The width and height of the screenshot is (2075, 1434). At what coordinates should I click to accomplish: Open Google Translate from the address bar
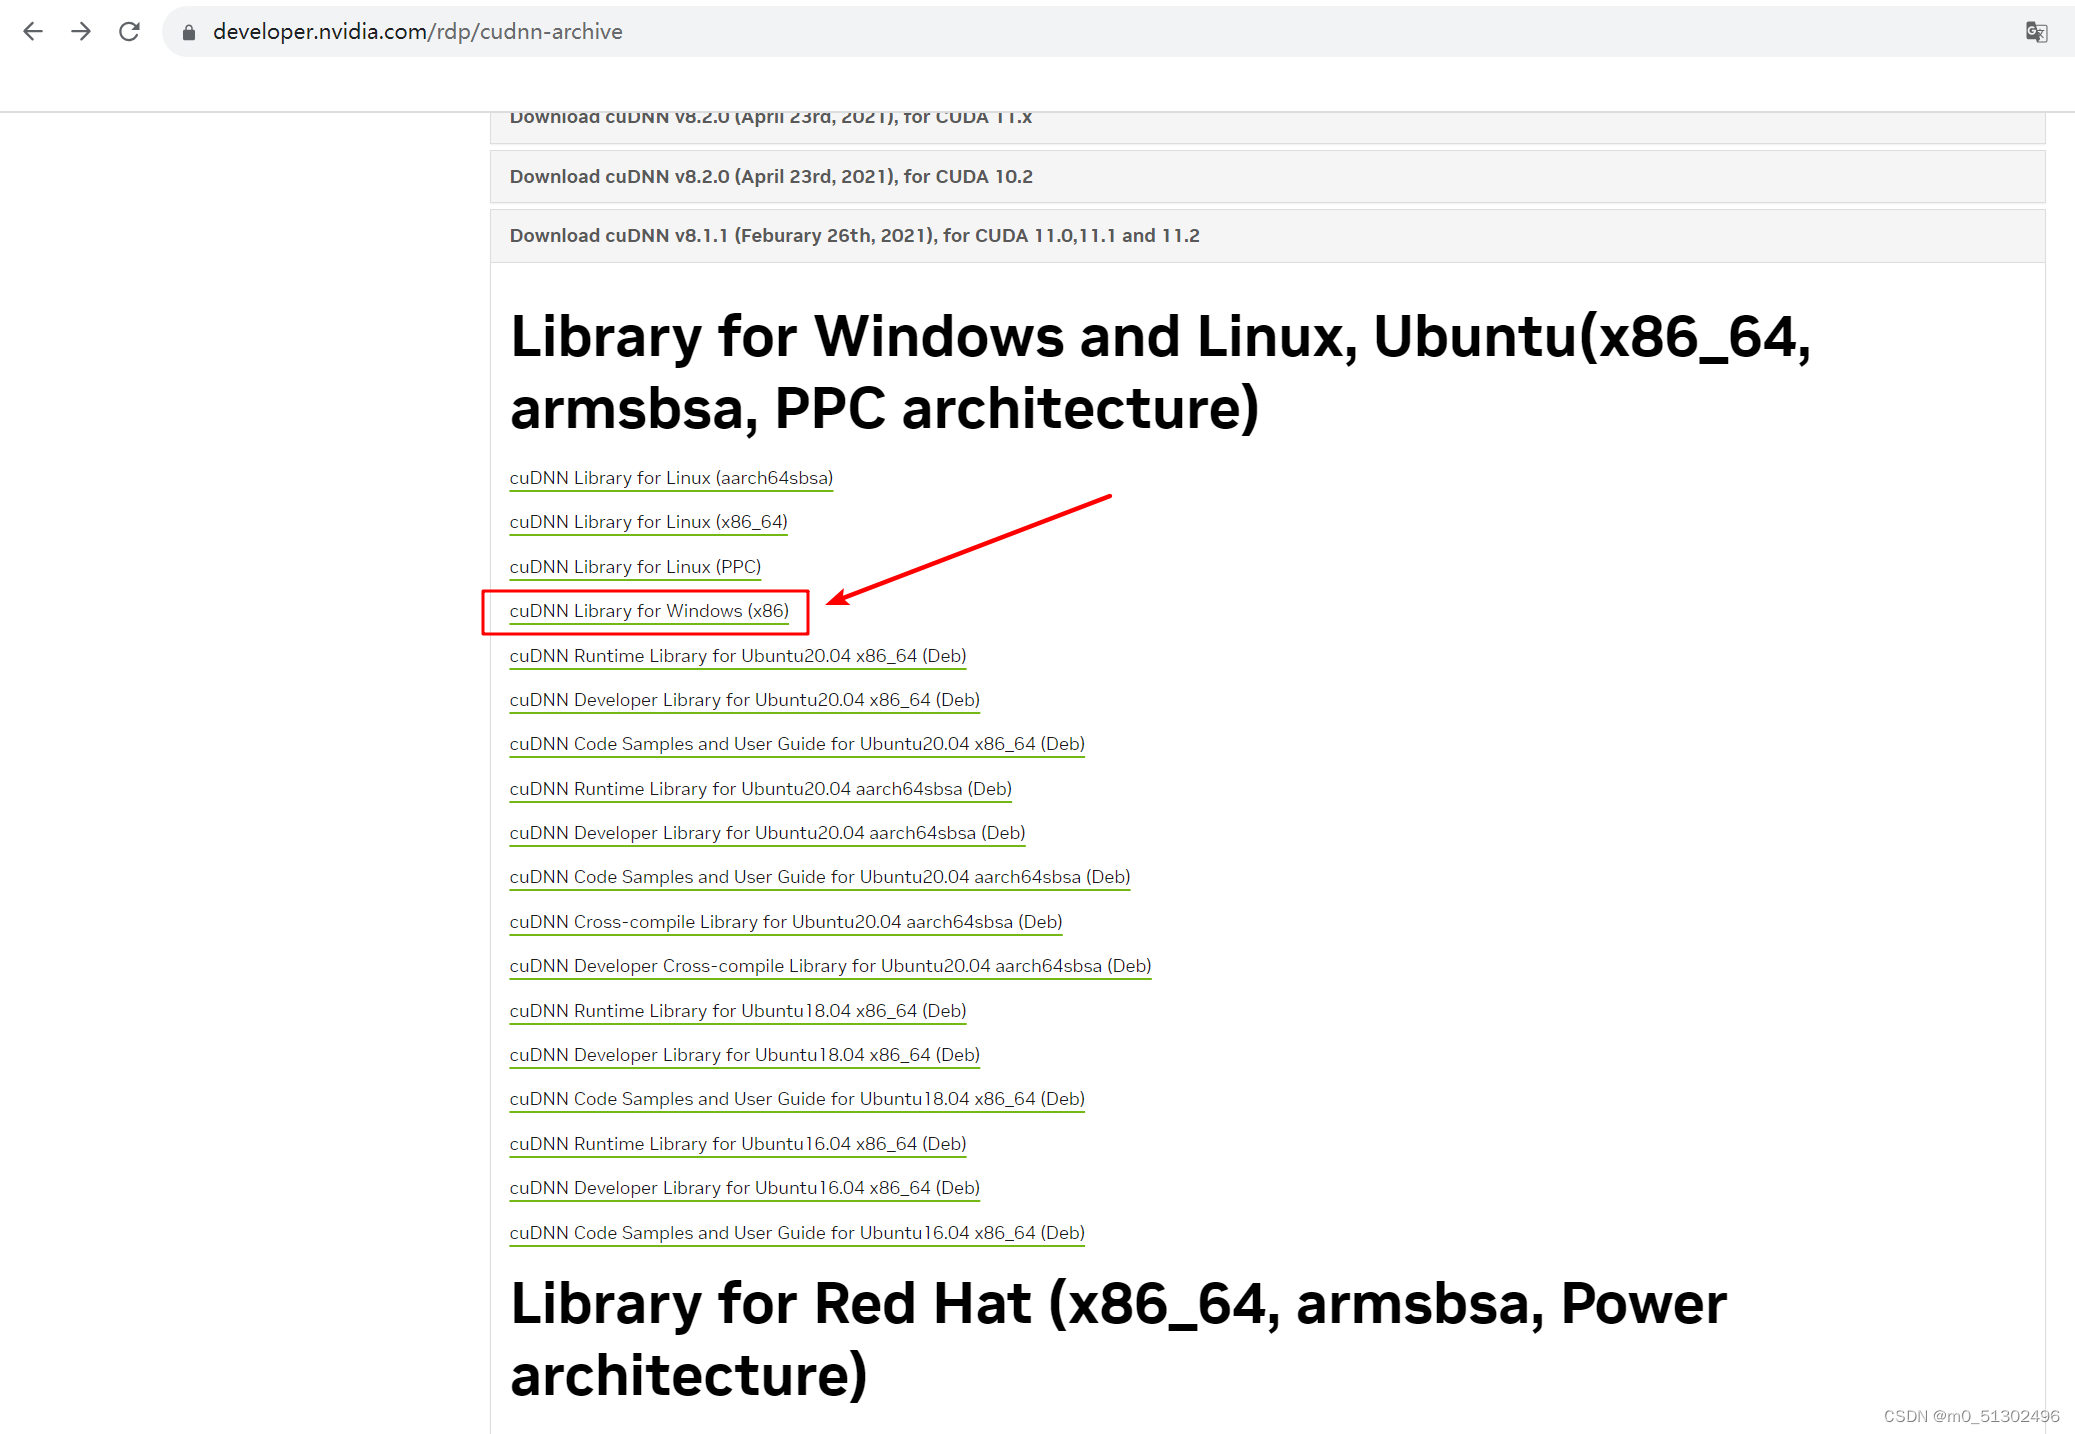2036,31
